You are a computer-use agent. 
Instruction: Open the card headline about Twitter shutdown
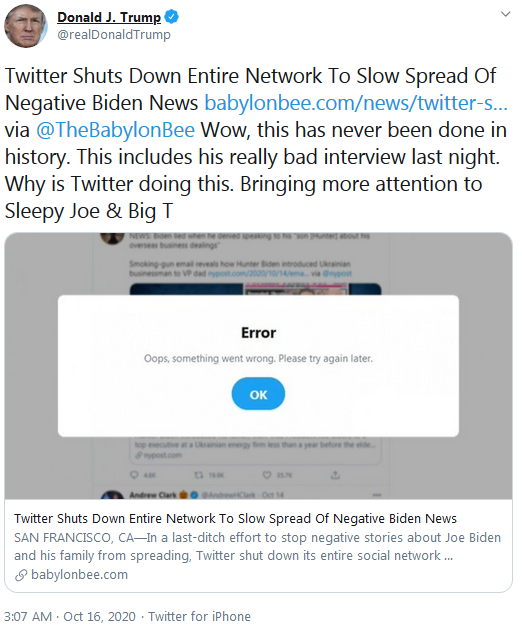pos(235,519)
